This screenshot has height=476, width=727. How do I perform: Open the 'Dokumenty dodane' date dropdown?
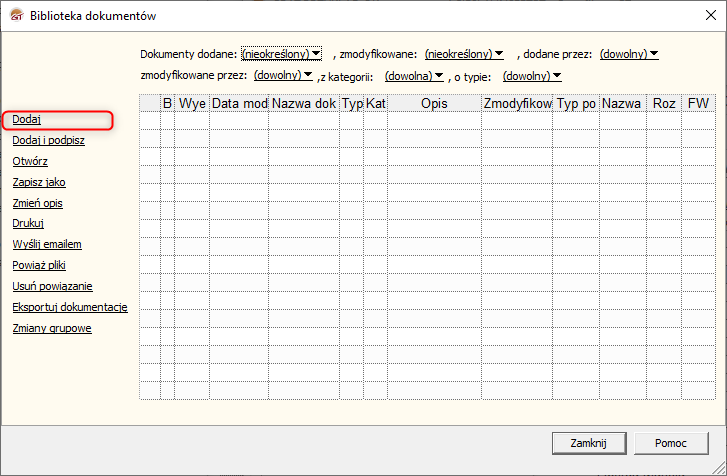(x=281, y=53)
